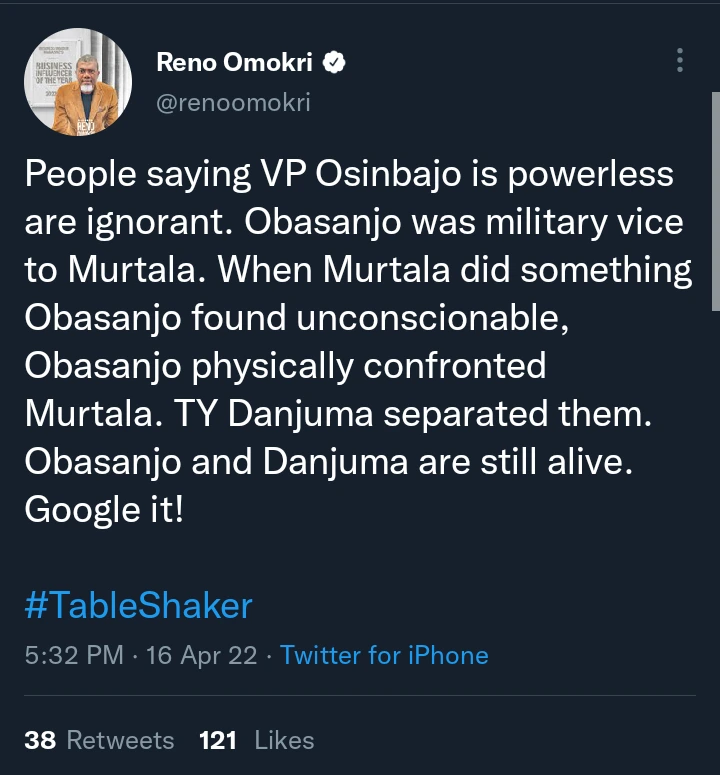Open Reno Omokri's profile picture
720x775 pixels.
click(78, 82)
